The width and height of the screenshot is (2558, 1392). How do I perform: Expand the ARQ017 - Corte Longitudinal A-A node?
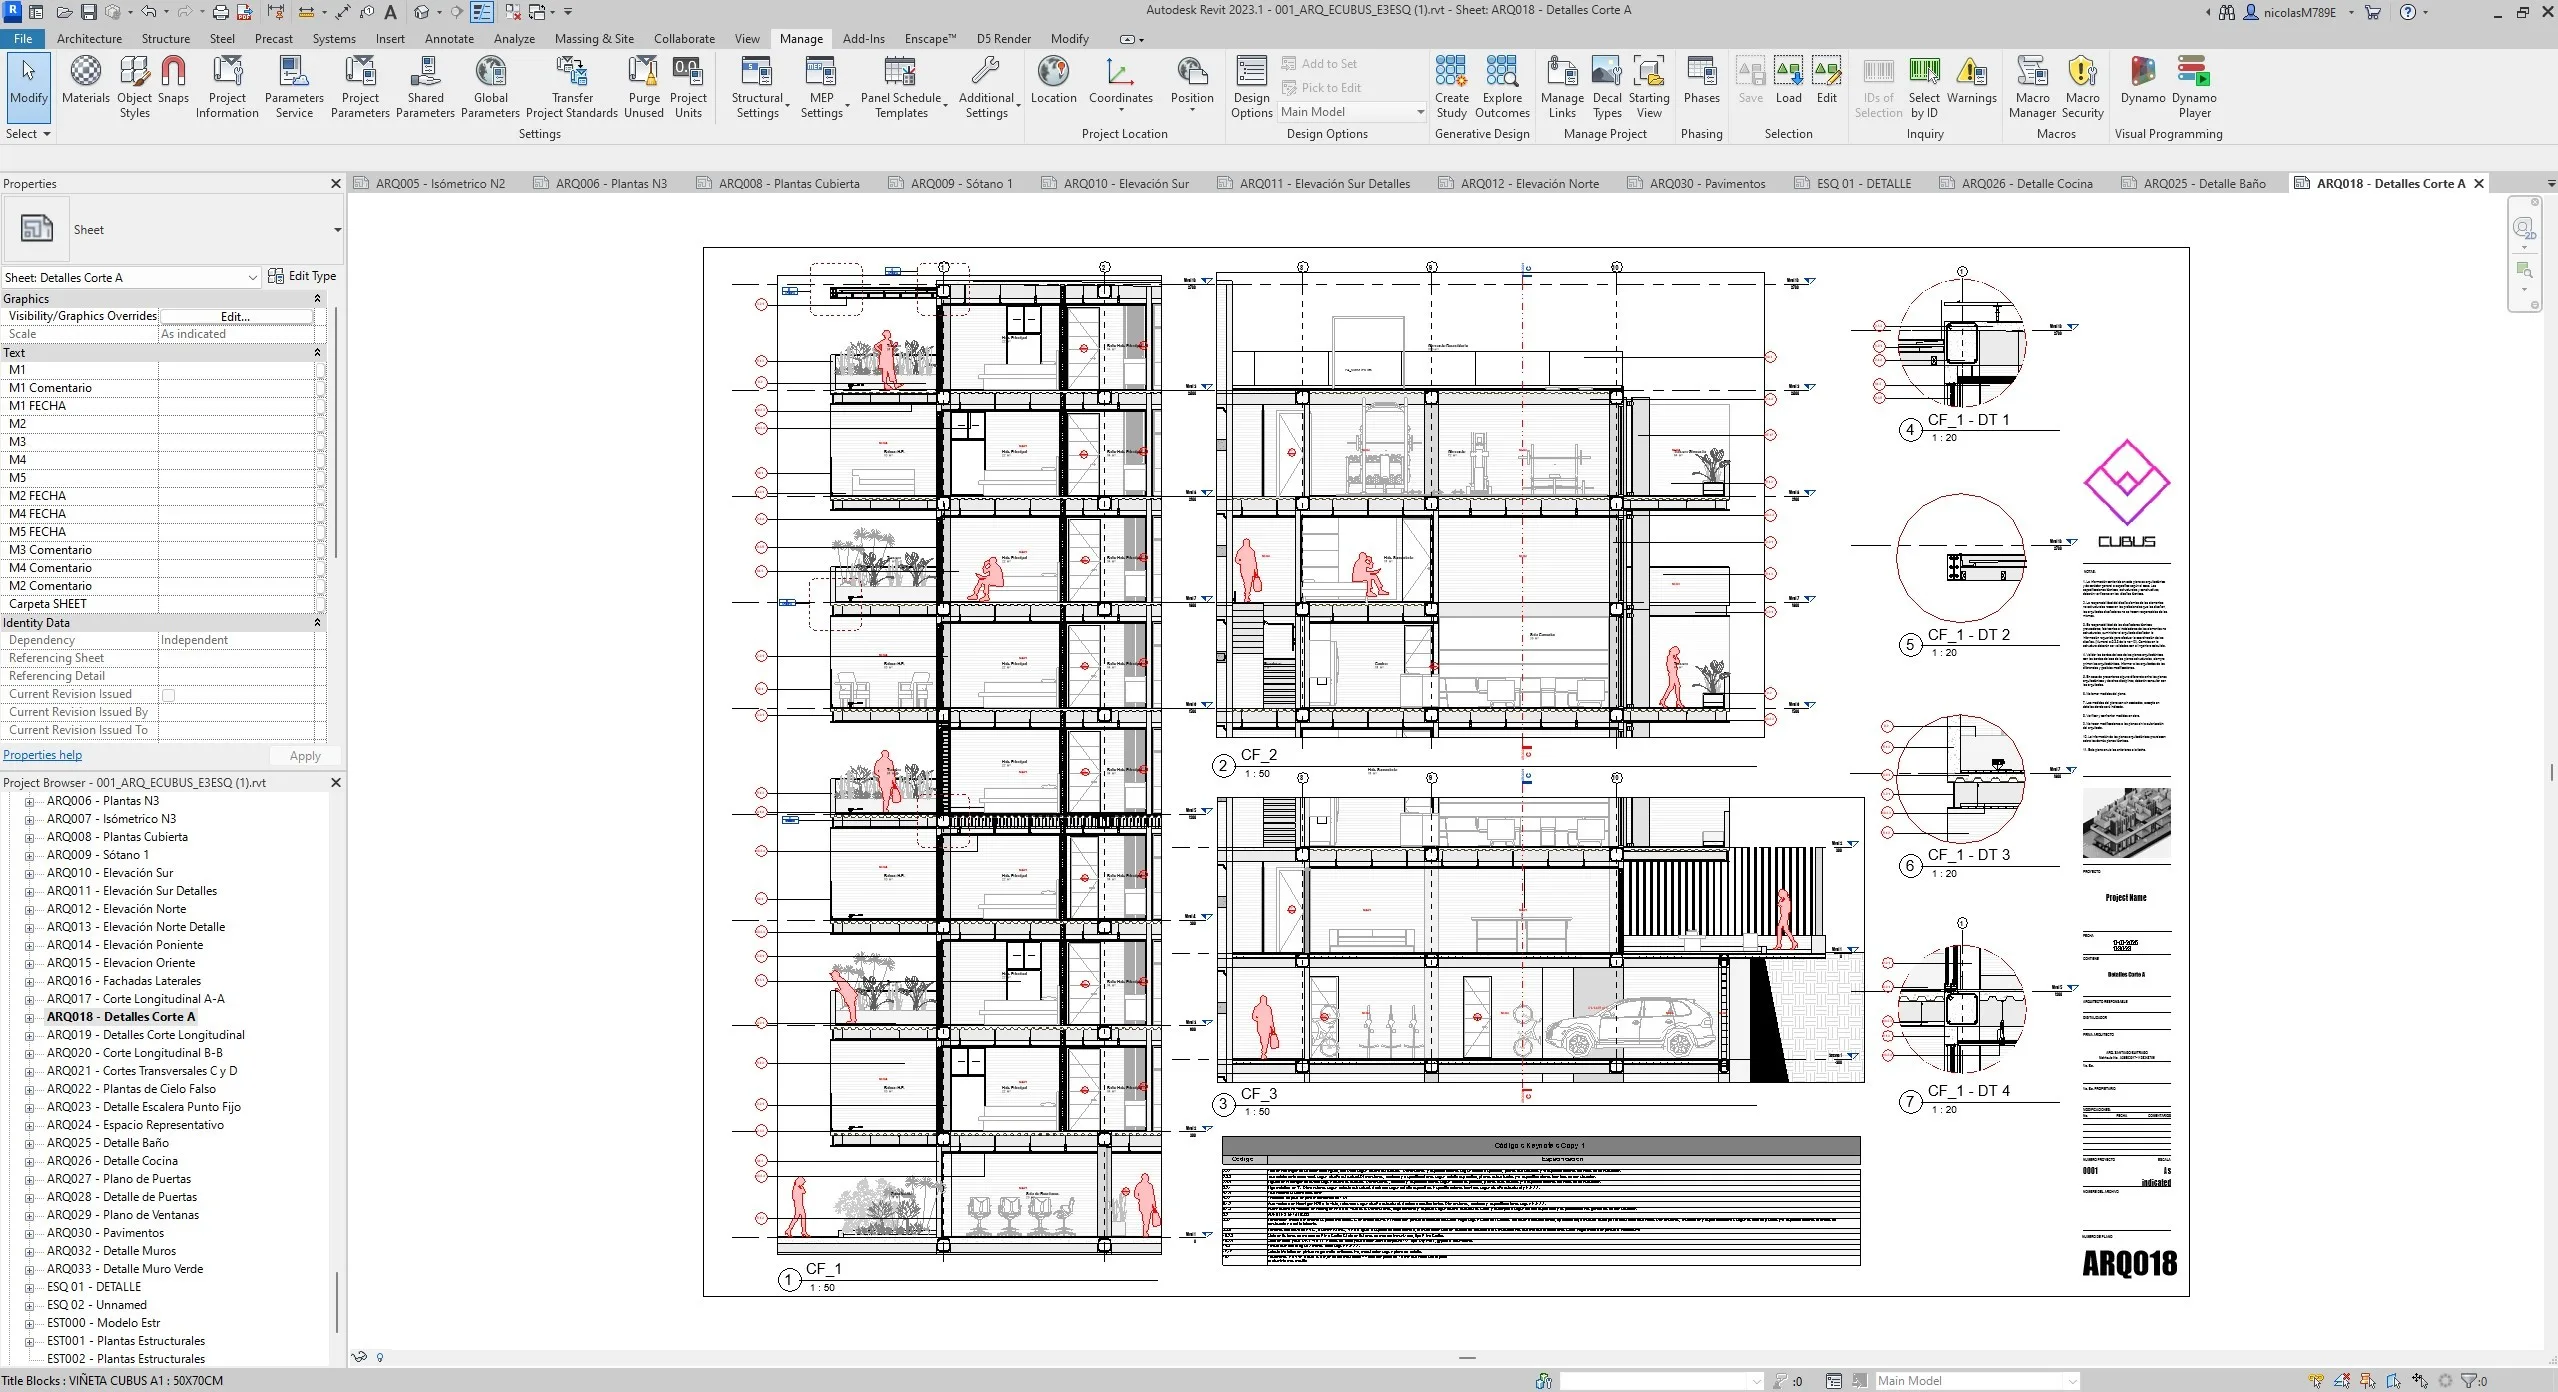pyautogui.click(x=29, y=999)
